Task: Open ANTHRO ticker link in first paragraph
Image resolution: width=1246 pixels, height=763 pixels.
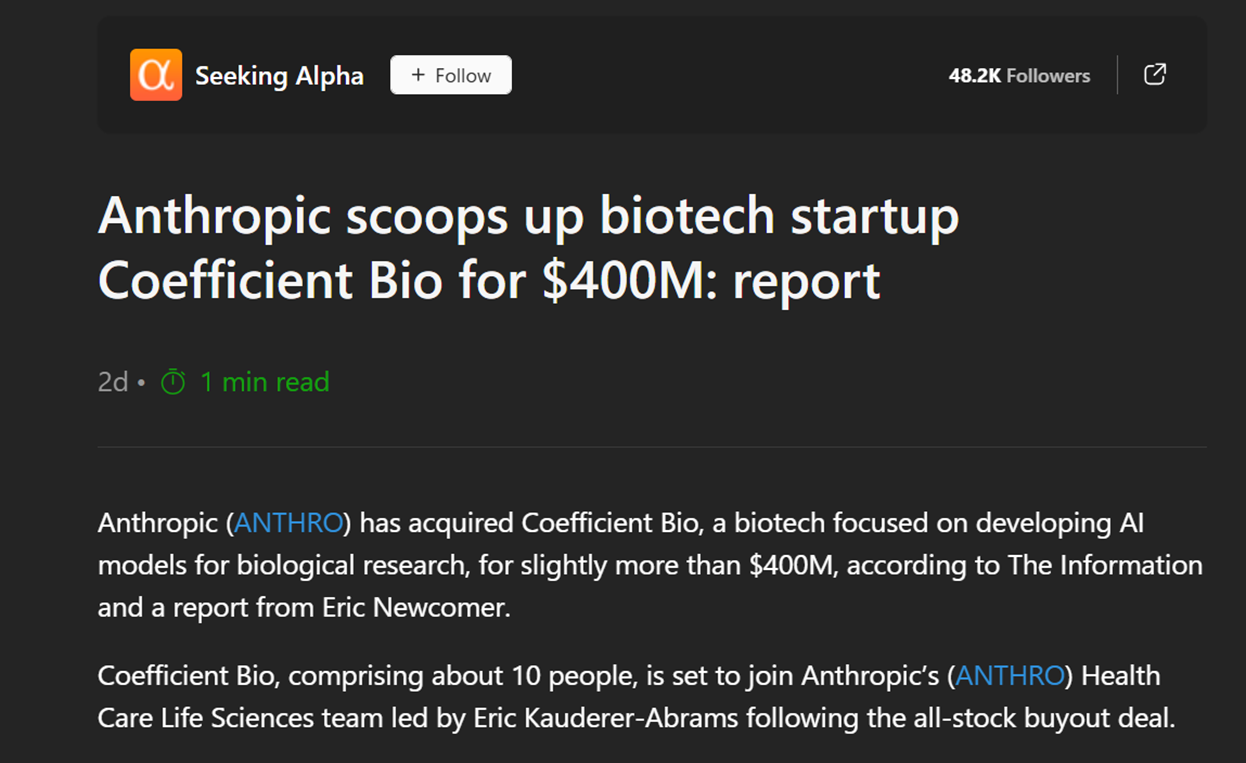Action: point(289,523)
